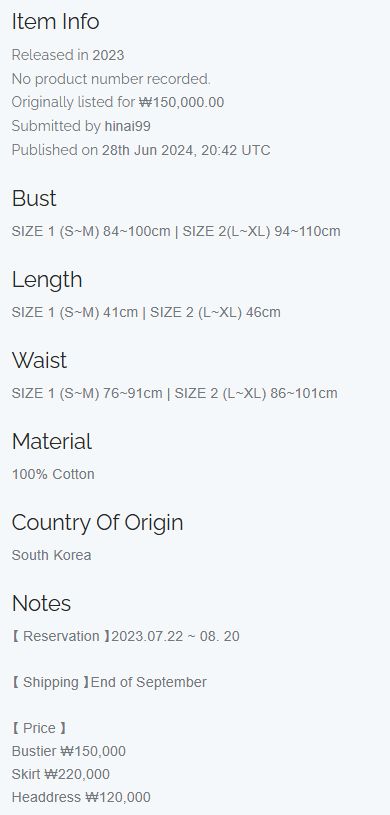Click the waist measurements 76~91cm line
The height and width of the screenshot is (815, 390).
(174, 393)
